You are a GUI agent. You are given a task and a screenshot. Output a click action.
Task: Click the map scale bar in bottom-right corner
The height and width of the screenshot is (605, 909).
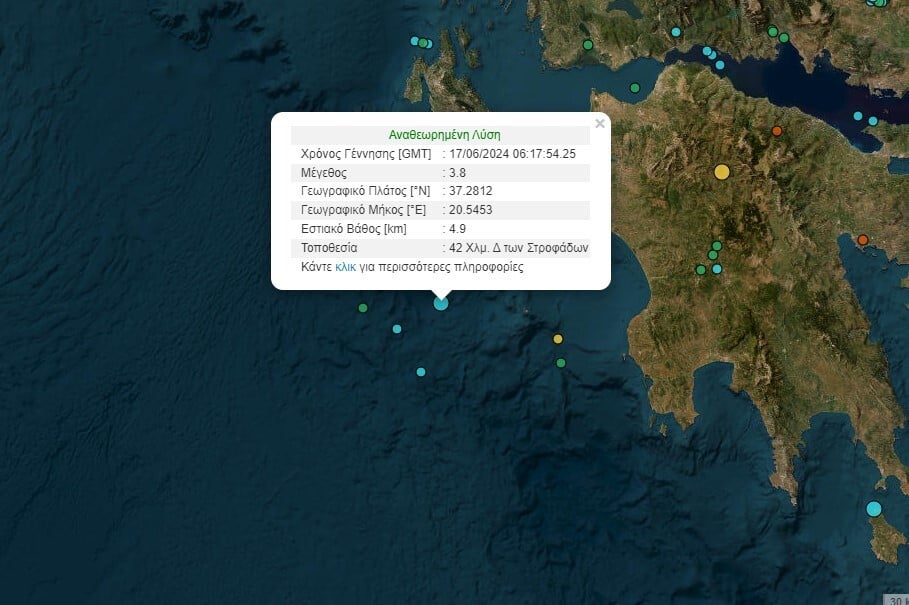click(896, 598)
